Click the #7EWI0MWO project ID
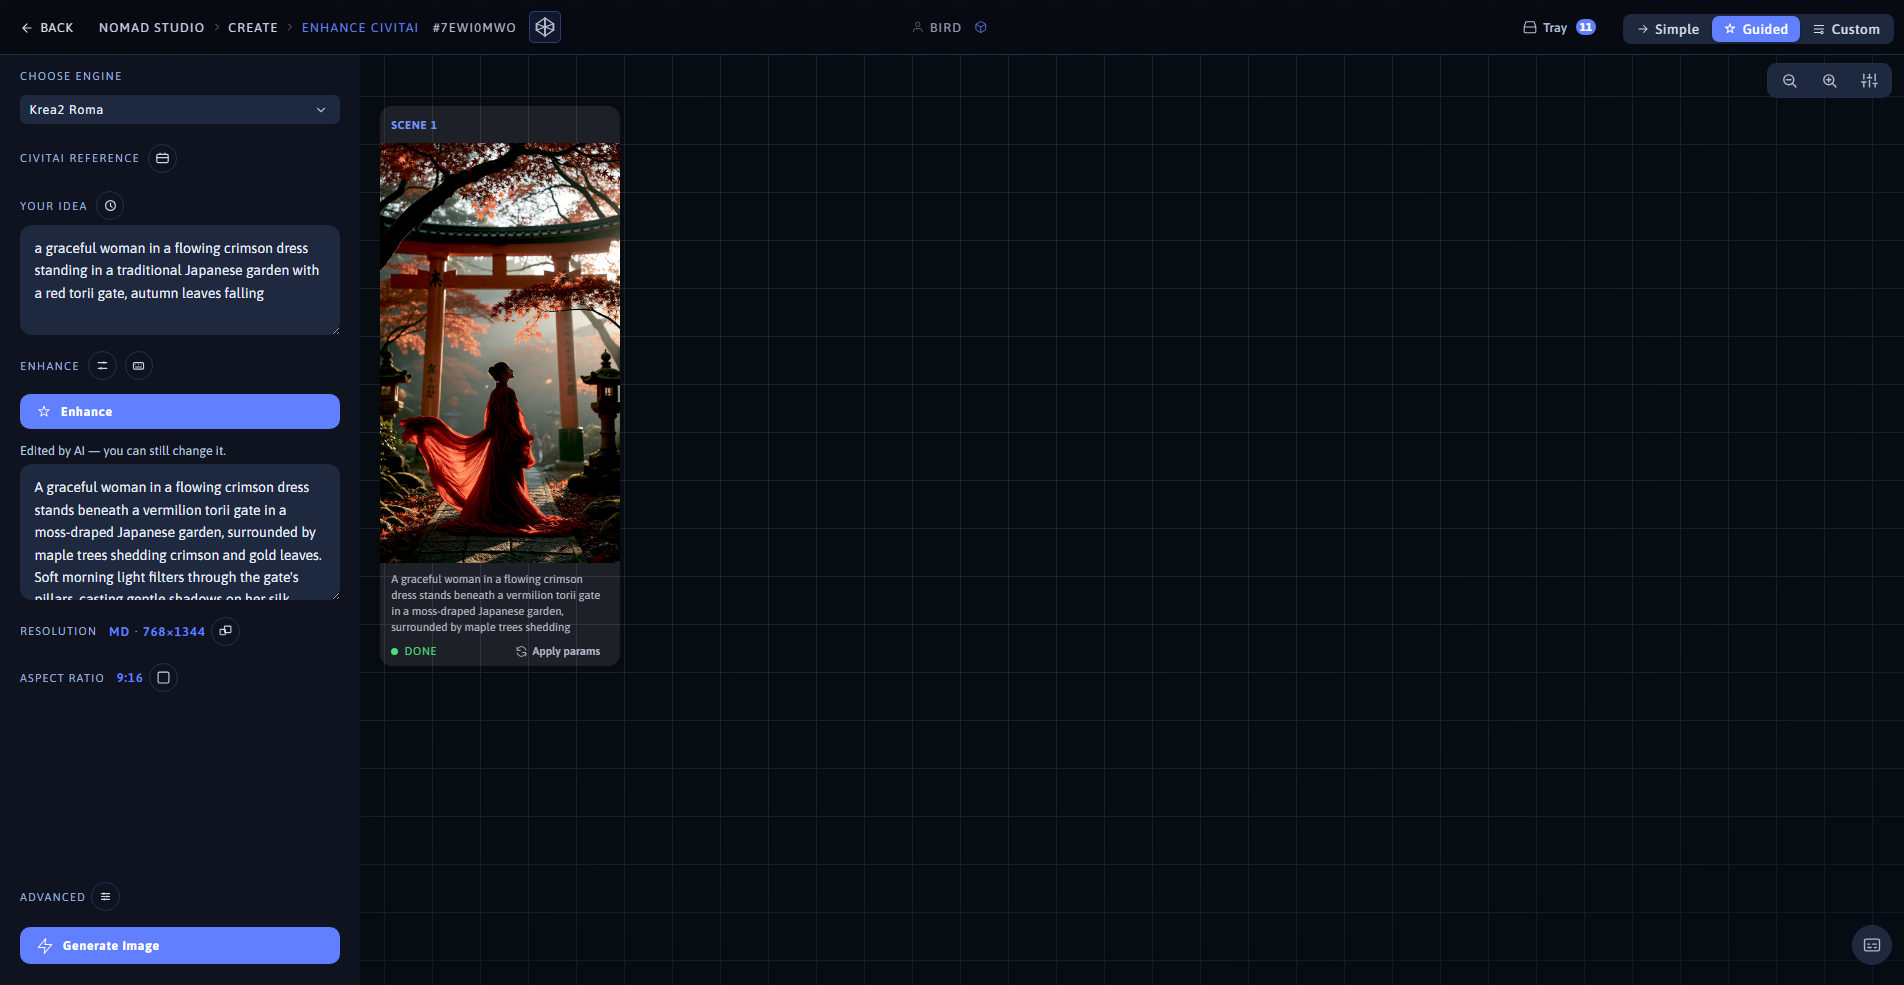The height and width of the screenshot is (985, 1904). click(474, 28)
